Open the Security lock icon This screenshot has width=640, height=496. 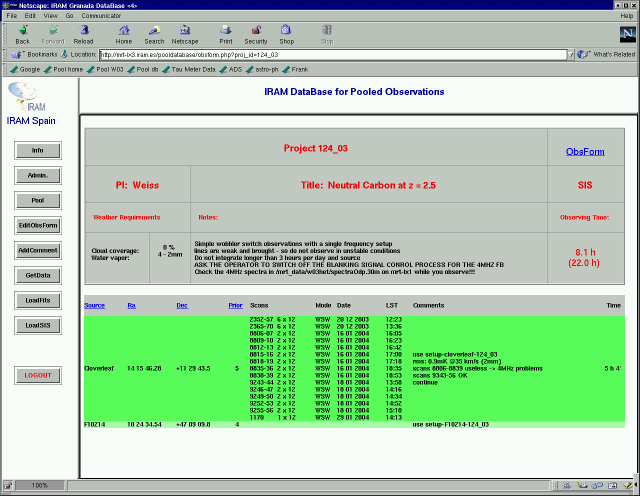(x=256, y=34)
